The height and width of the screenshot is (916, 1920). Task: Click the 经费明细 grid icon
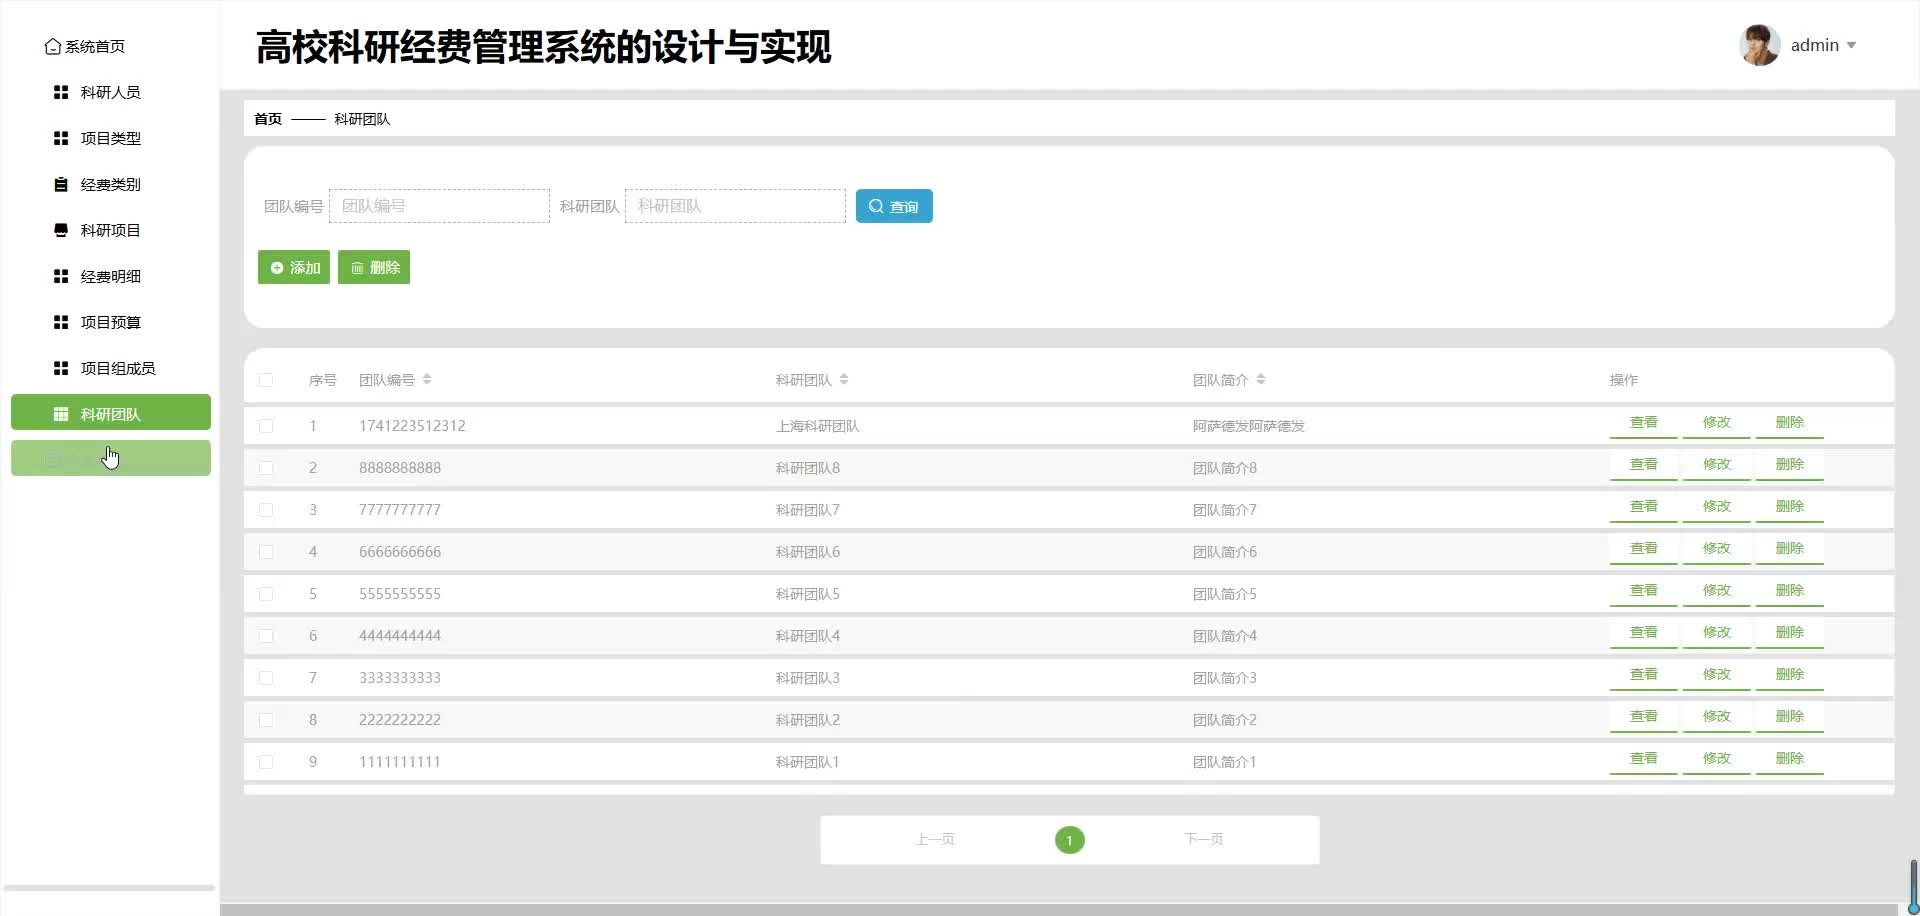pos(61,276)
